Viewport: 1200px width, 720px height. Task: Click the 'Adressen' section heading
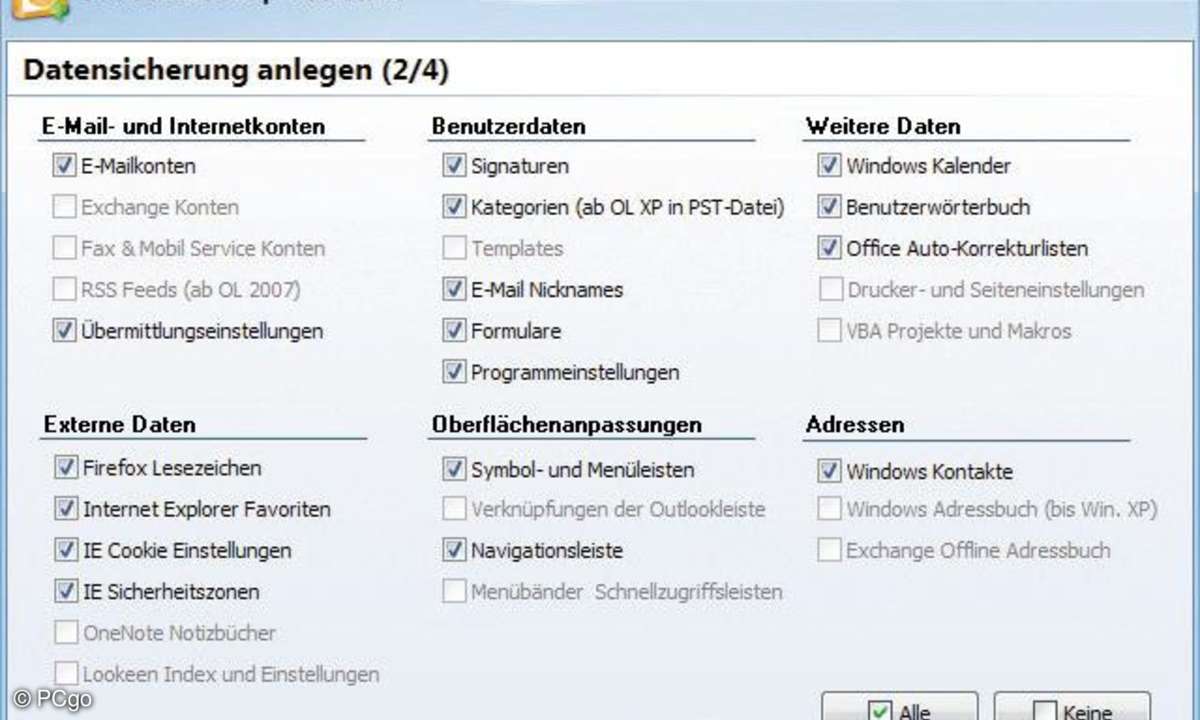(855, 424)
